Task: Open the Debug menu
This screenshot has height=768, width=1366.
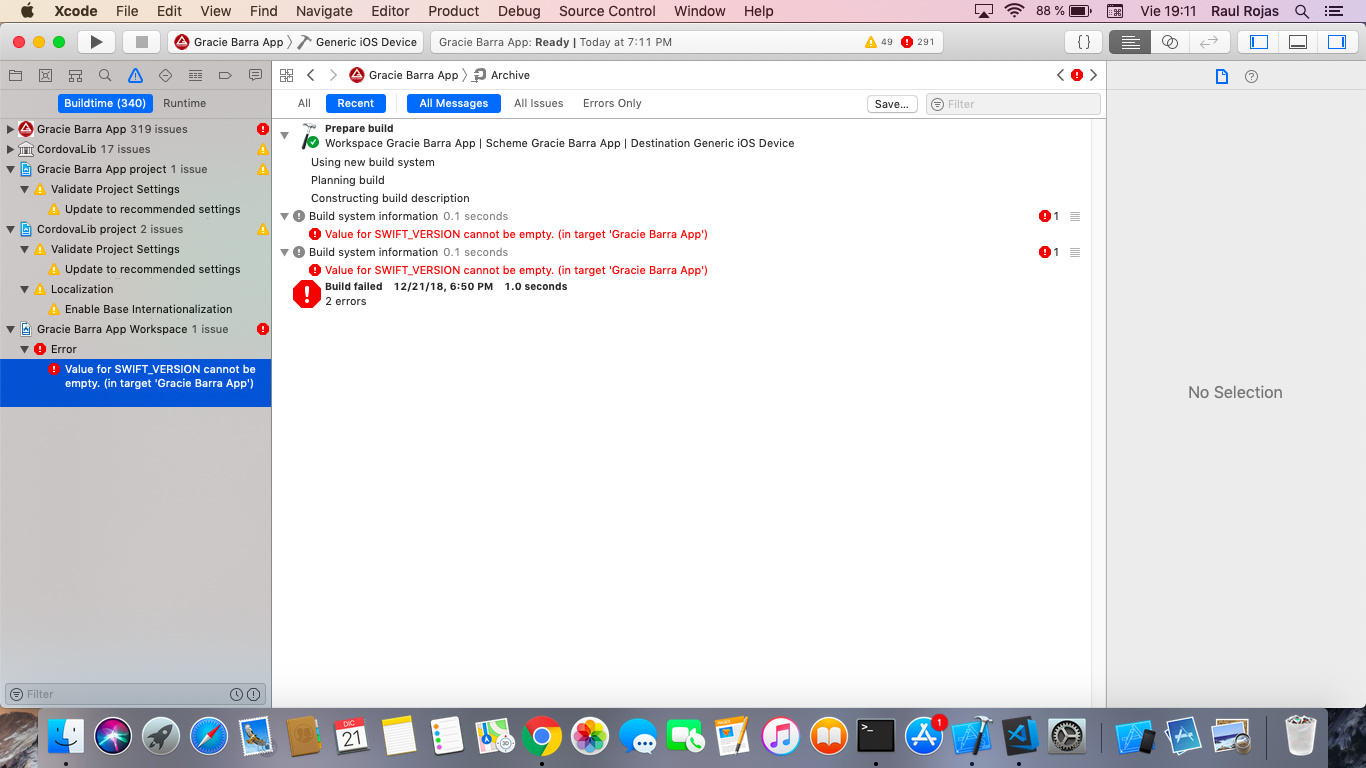Action: tap(519, 11)
